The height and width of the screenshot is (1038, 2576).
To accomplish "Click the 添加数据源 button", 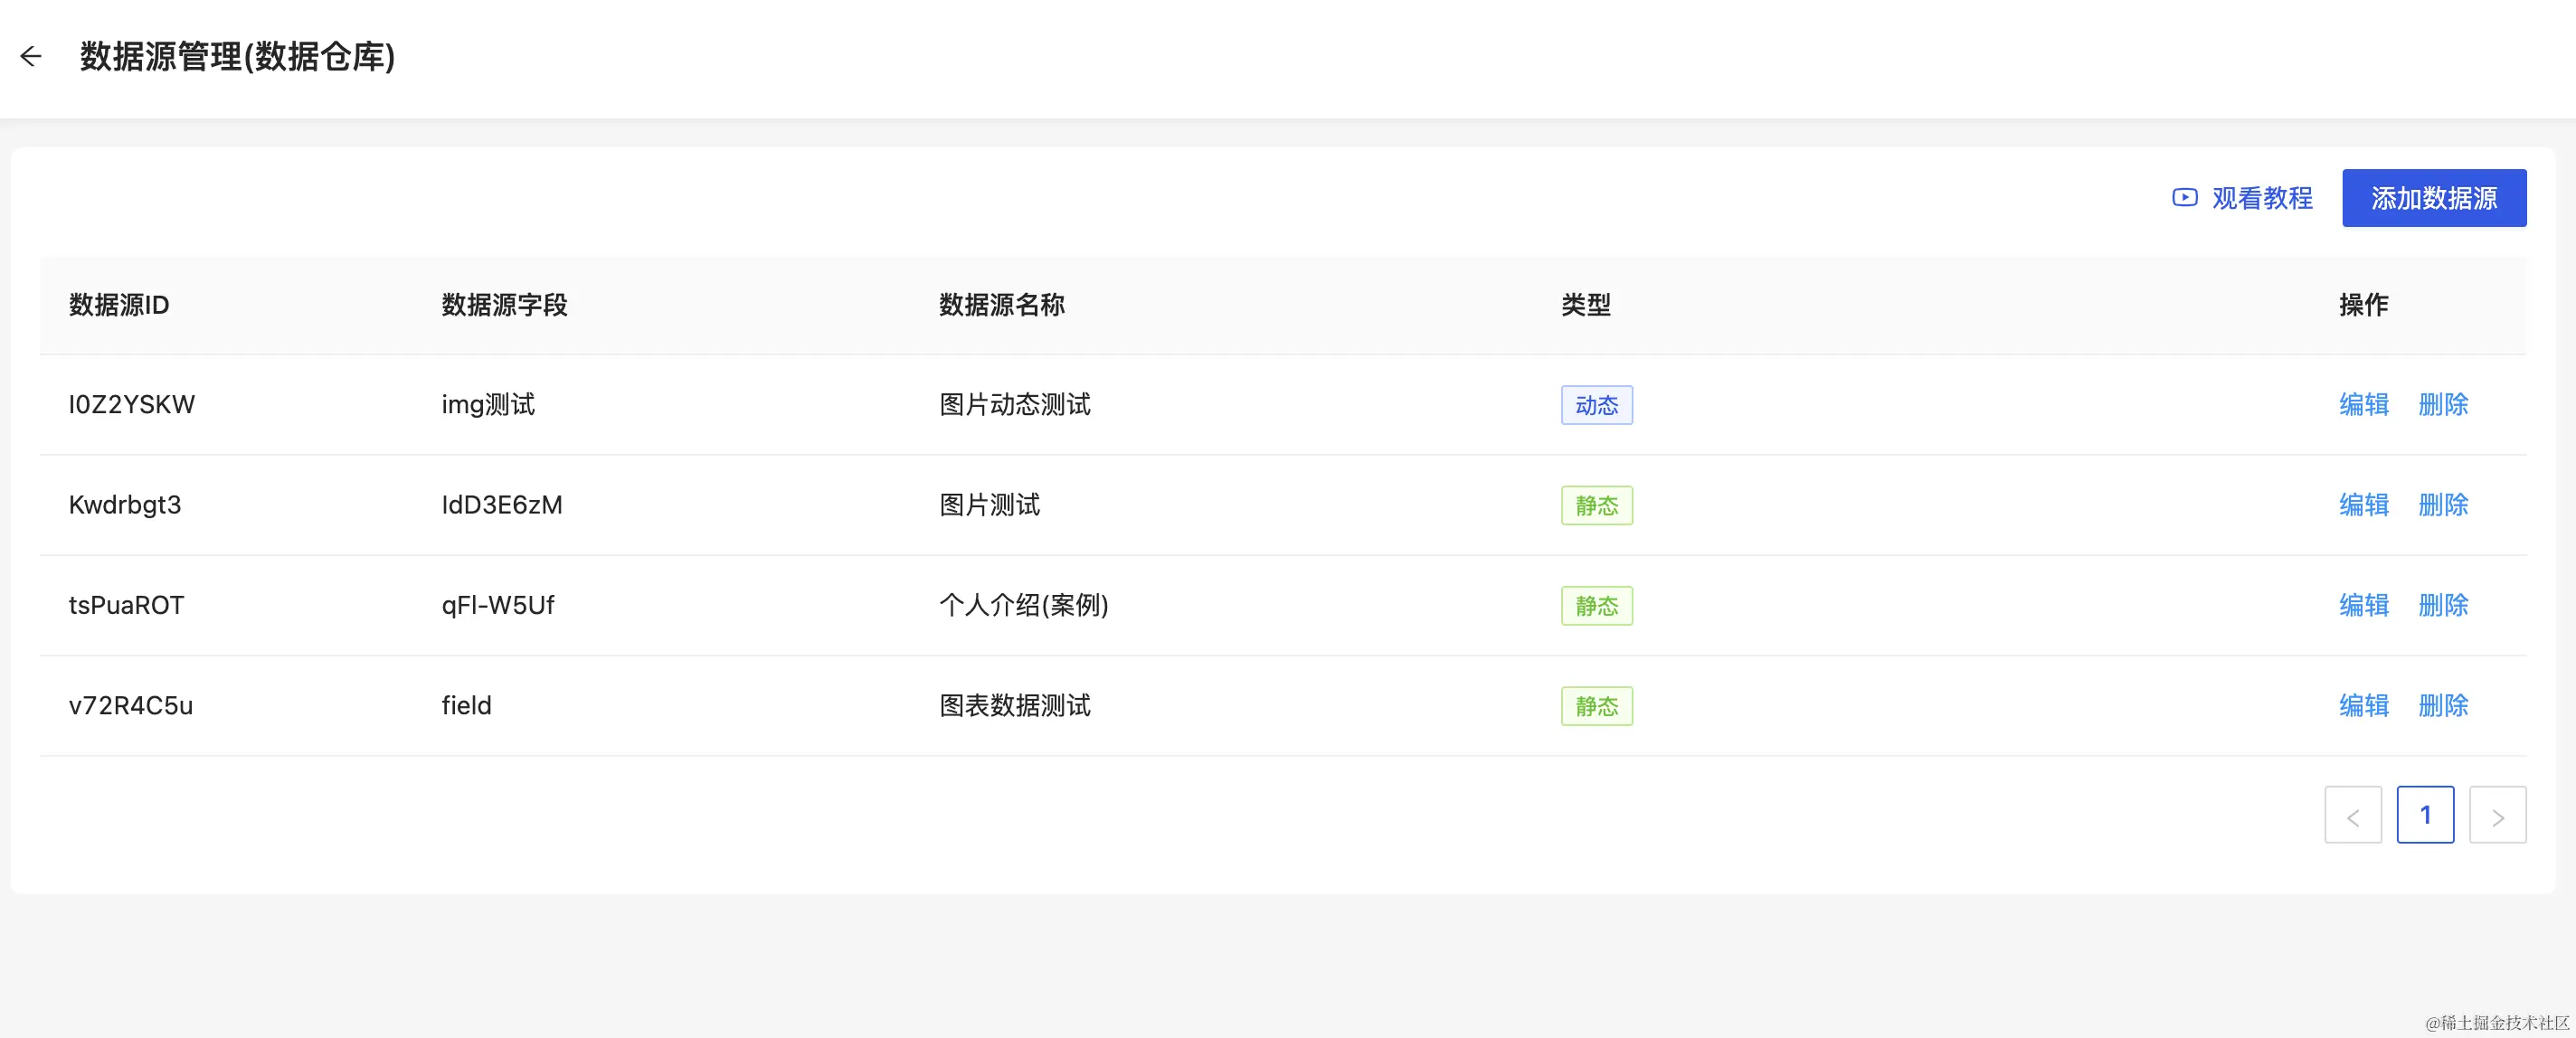I will [2434, 198].
